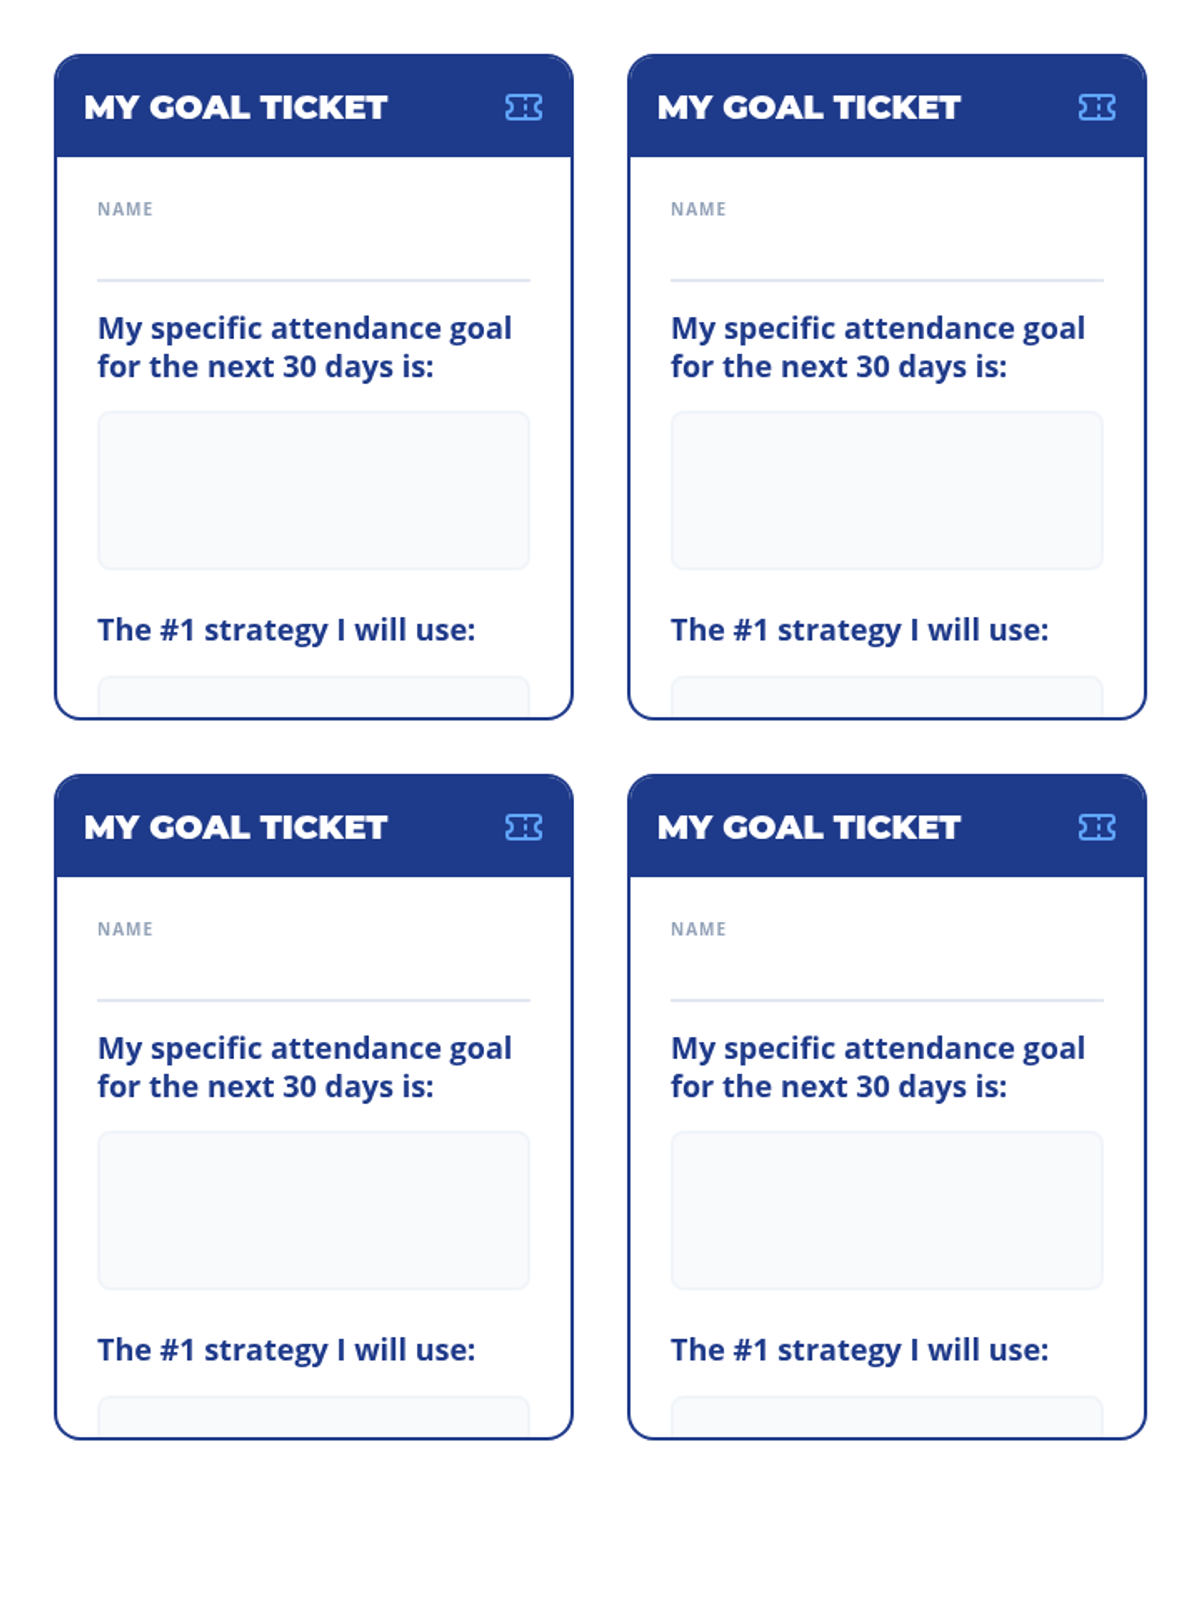The width and height of the screenshot is (1200, 1600).
Task: Click the ticket icon in bottom-right card header
Action: click(1096, 827)
